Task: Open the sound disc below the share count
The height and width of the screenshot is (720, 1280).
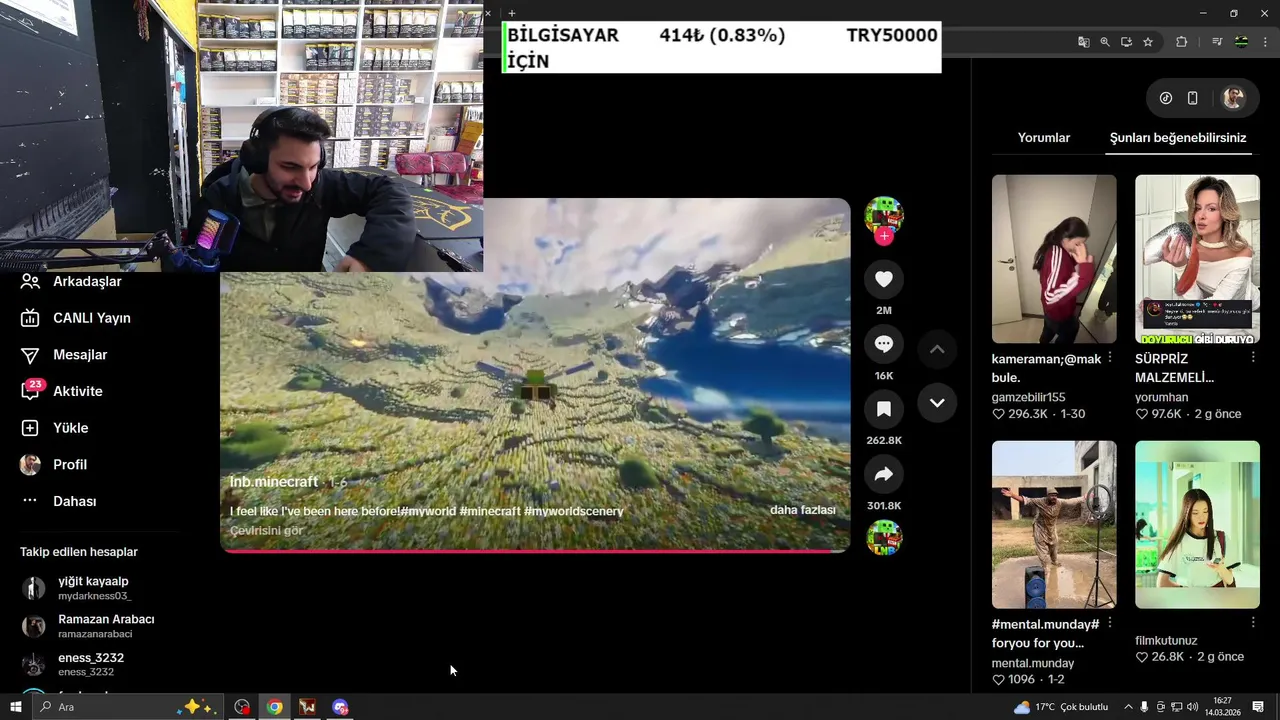Action: tap(884, 538)
